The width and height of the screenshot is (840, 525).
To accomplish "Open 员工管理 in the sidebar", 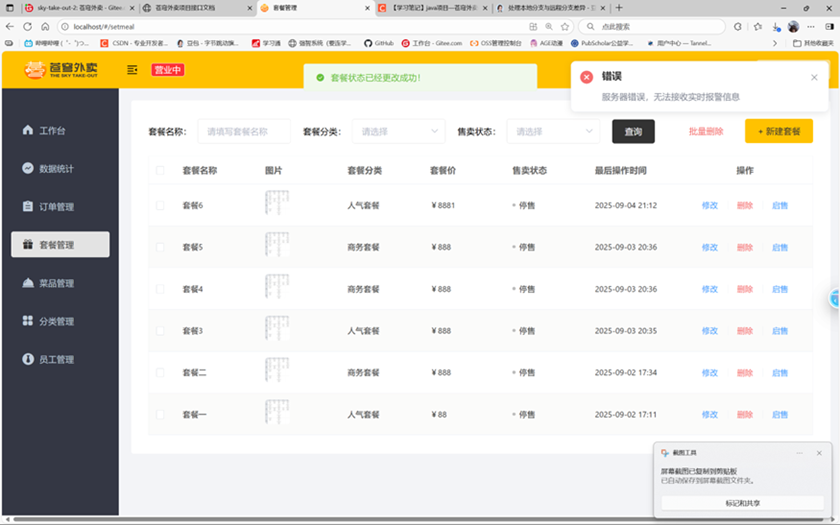I will click(56, 359).
